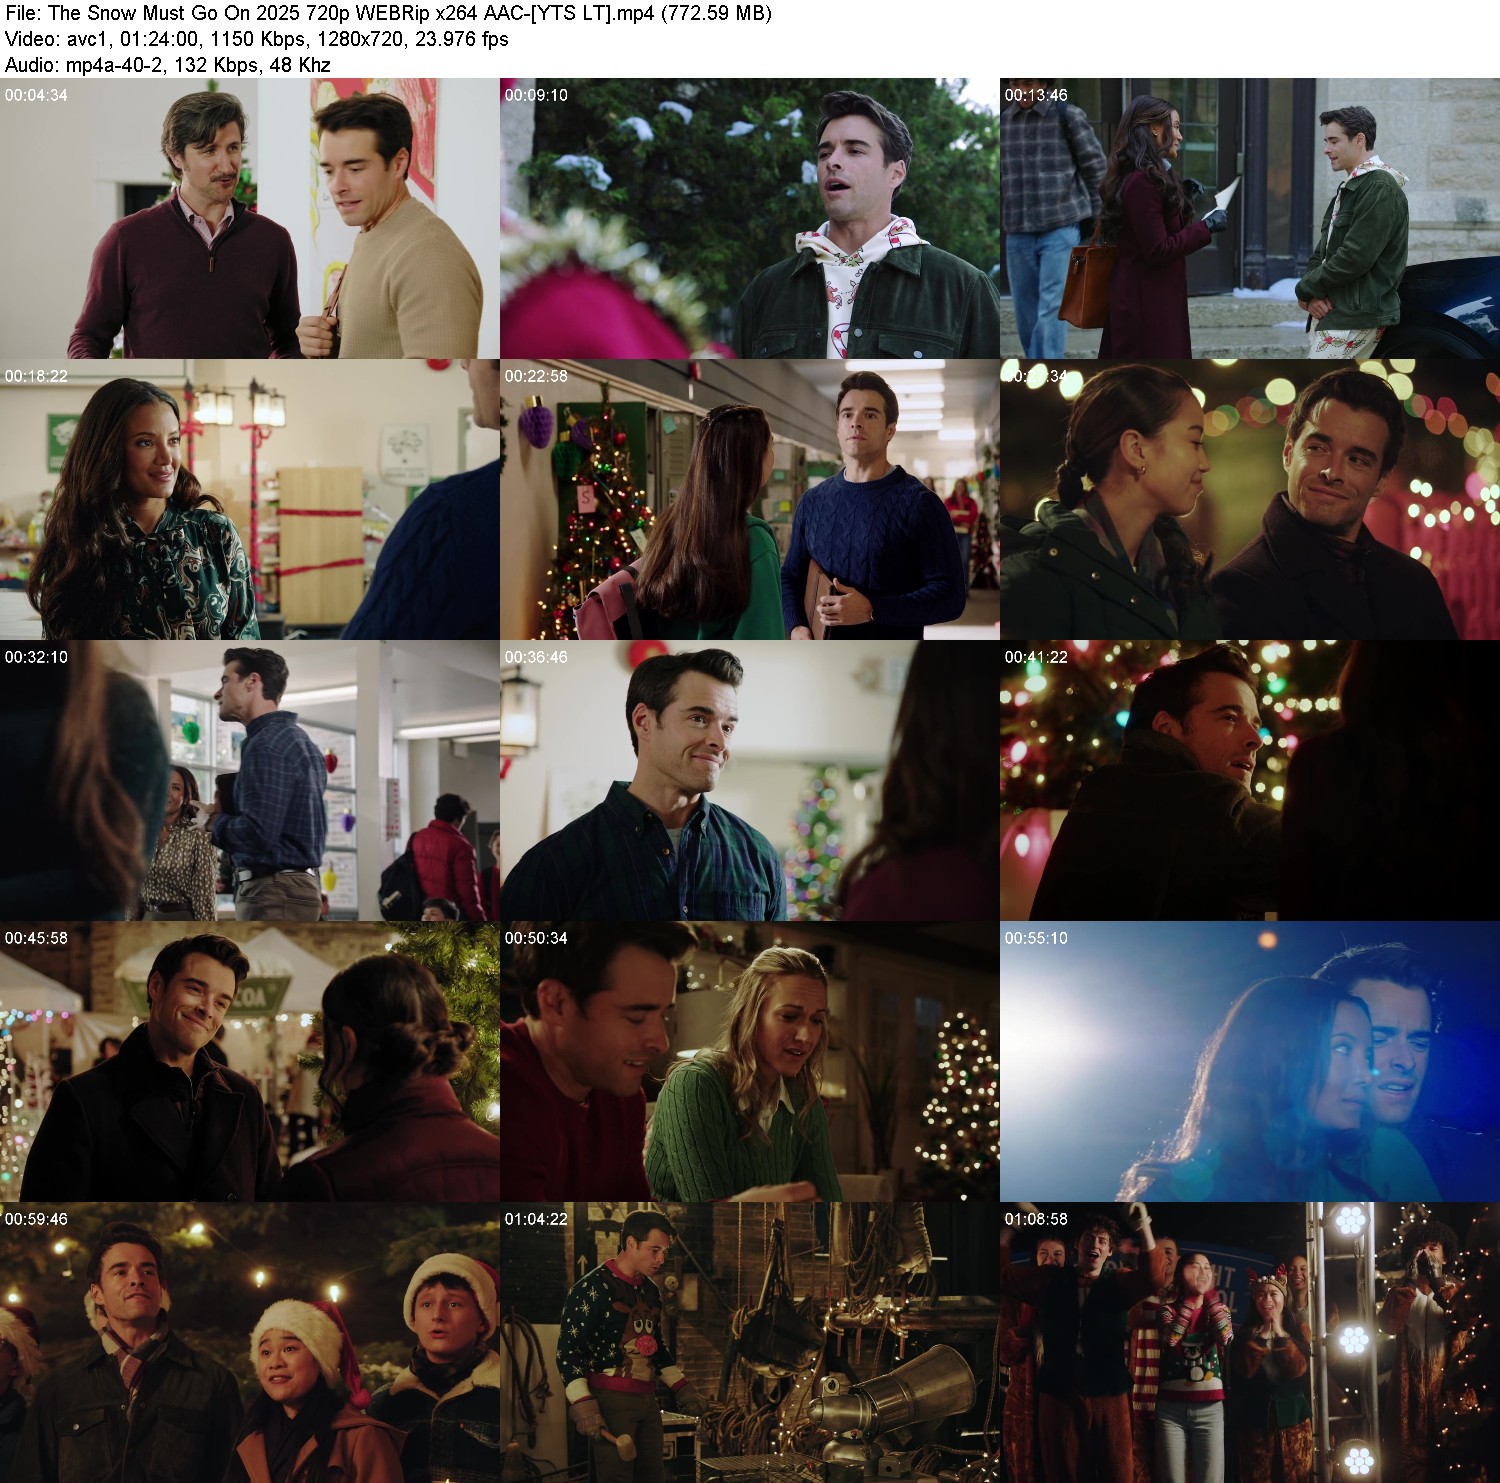
Task: Click the thumbnail at 00:55:10
Action: click(1250, 1061)
